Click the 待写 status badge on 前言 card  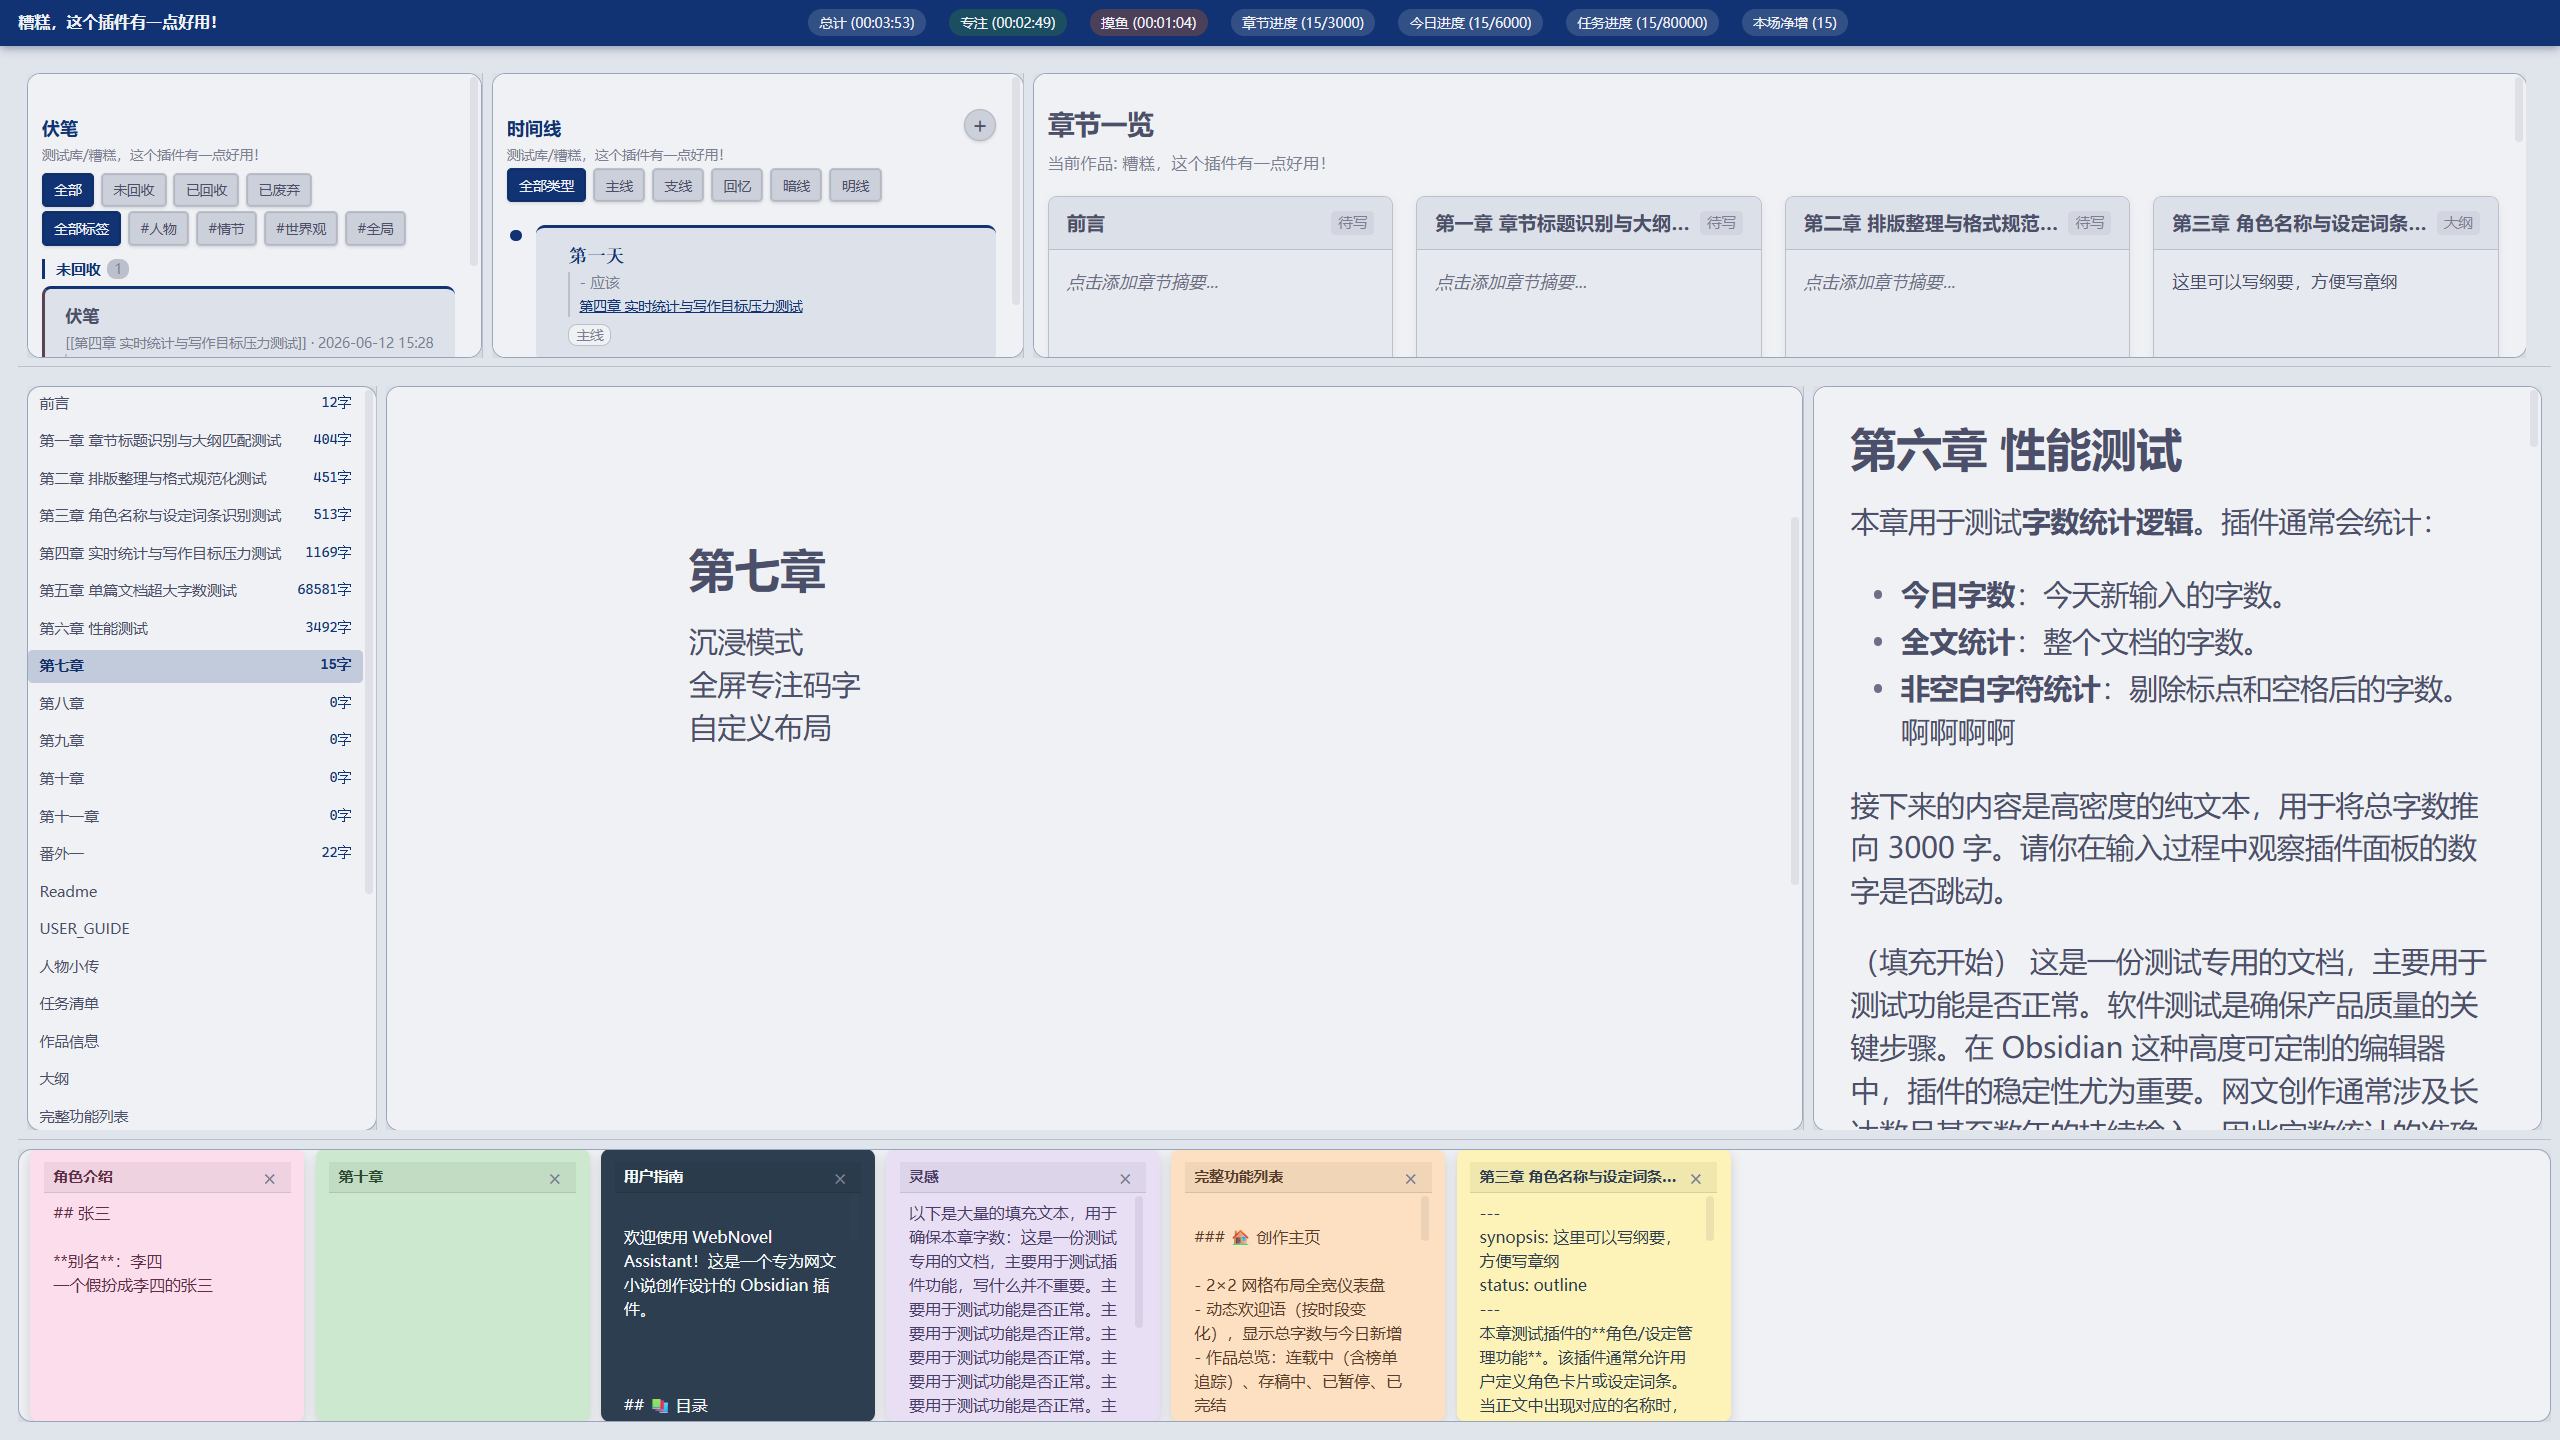coord(1352,223)
